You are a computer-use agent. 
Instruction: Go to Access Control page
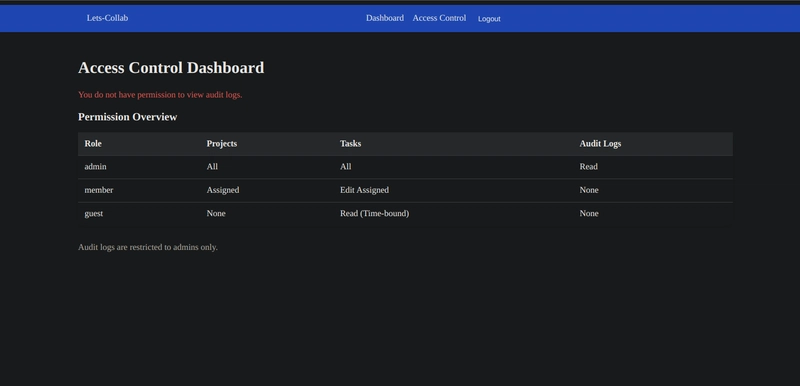tap(439, 18)
